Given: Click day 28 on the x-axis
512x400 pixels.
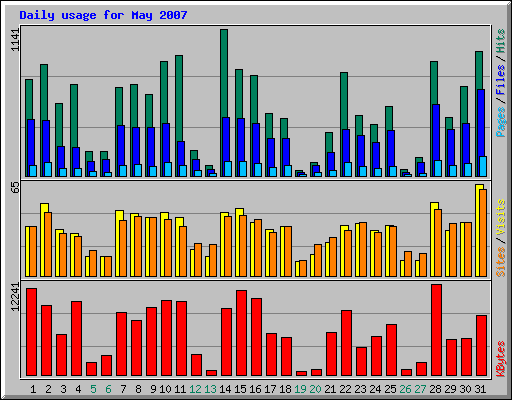Looking at the screenshot, I should pos(435,389).
